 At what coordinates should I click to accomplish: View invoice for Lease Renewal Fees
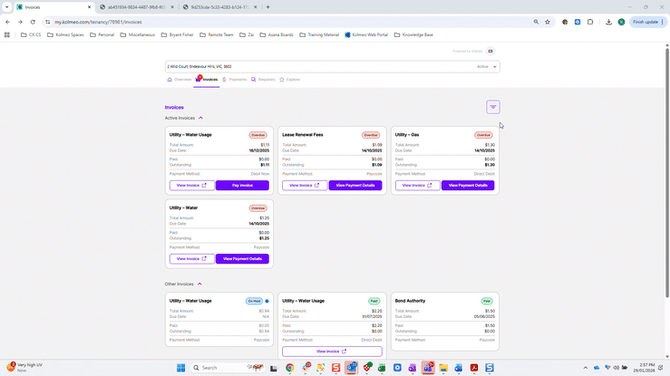pyautogui.click(x=305, y=185)
